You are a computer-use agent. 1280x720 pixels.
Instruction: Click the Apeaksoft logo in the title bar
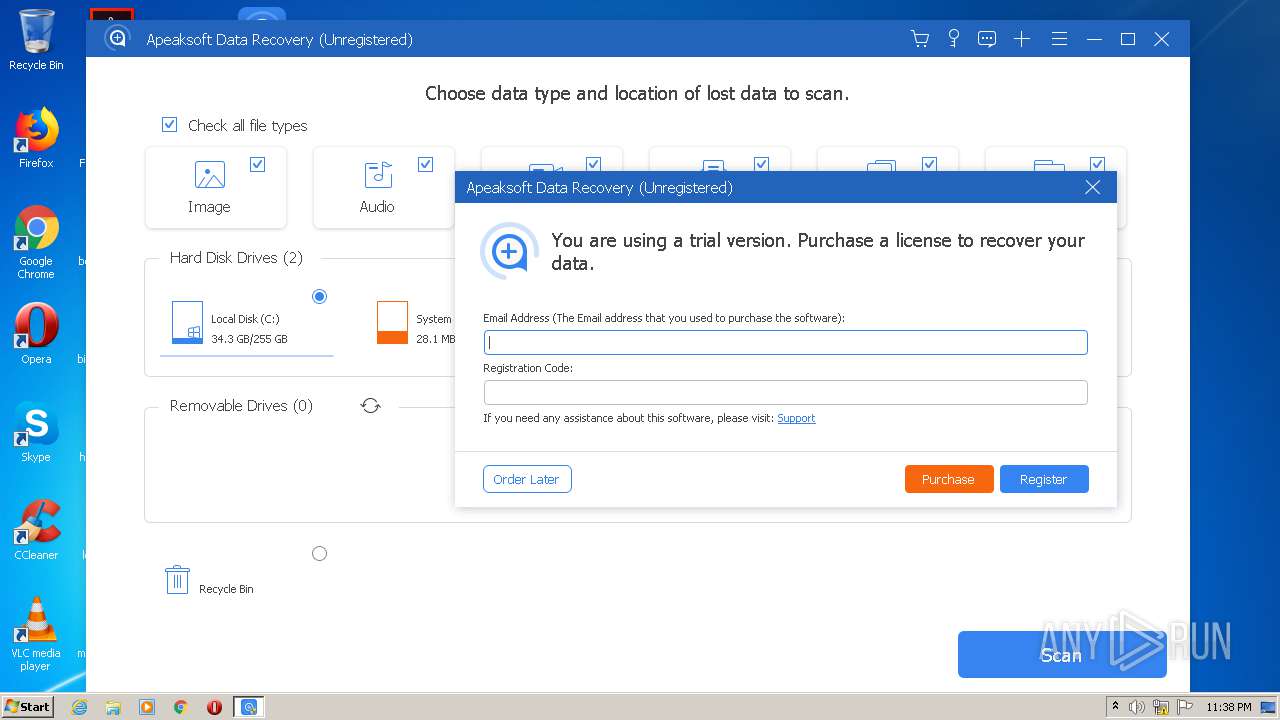coord(118,39)
